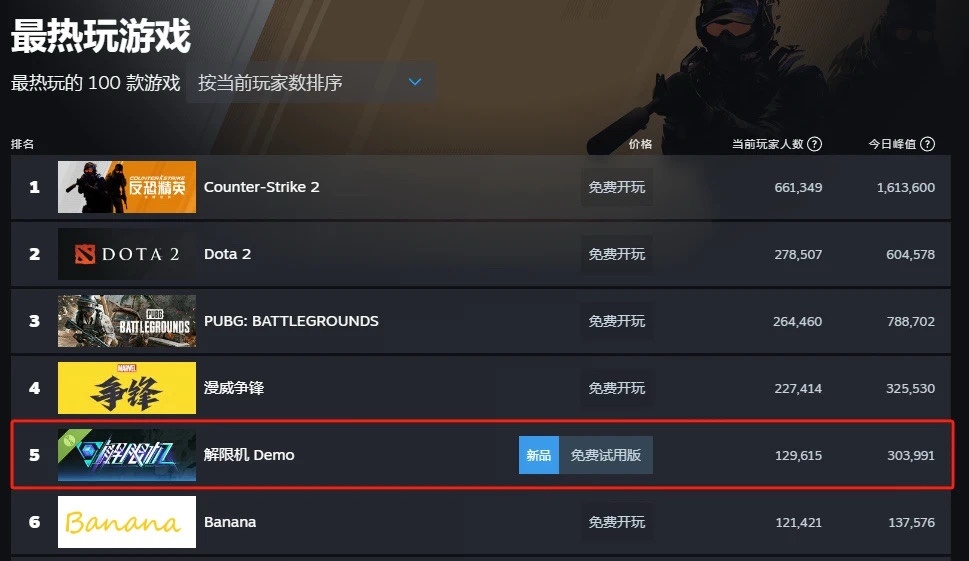
Task: Click the 免费试用版 button for 解限机 Demo
Action: (x=606, y=455)
